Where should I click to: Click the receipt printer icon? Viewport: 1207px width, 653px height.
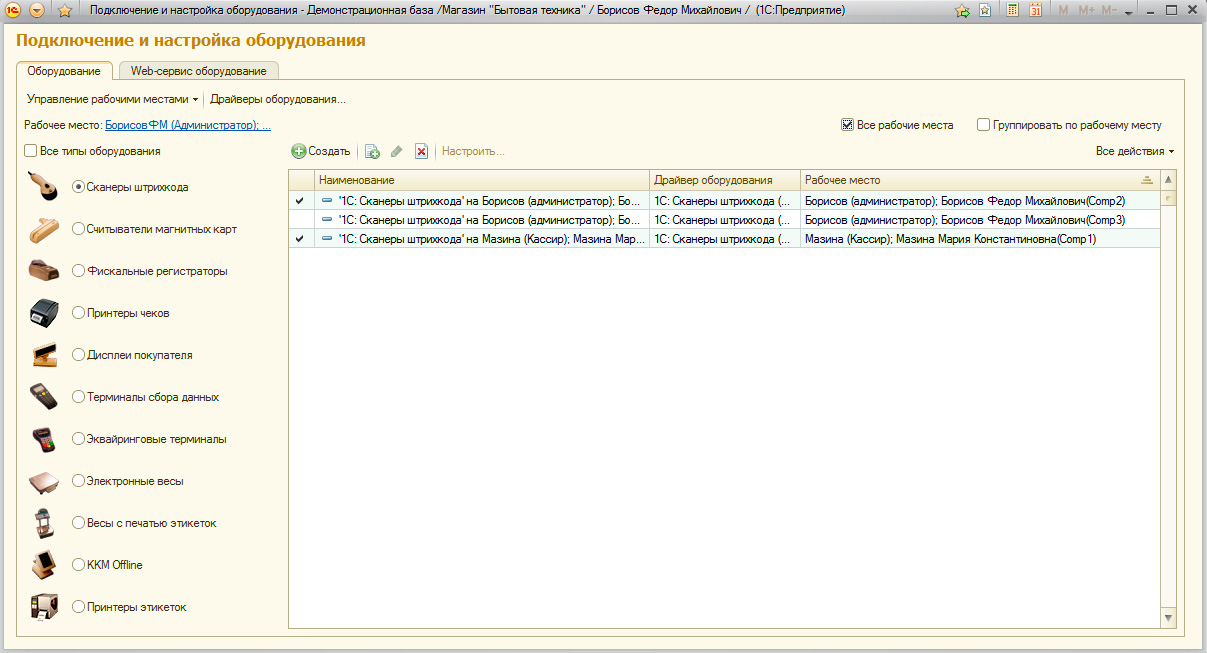(45, 313)
